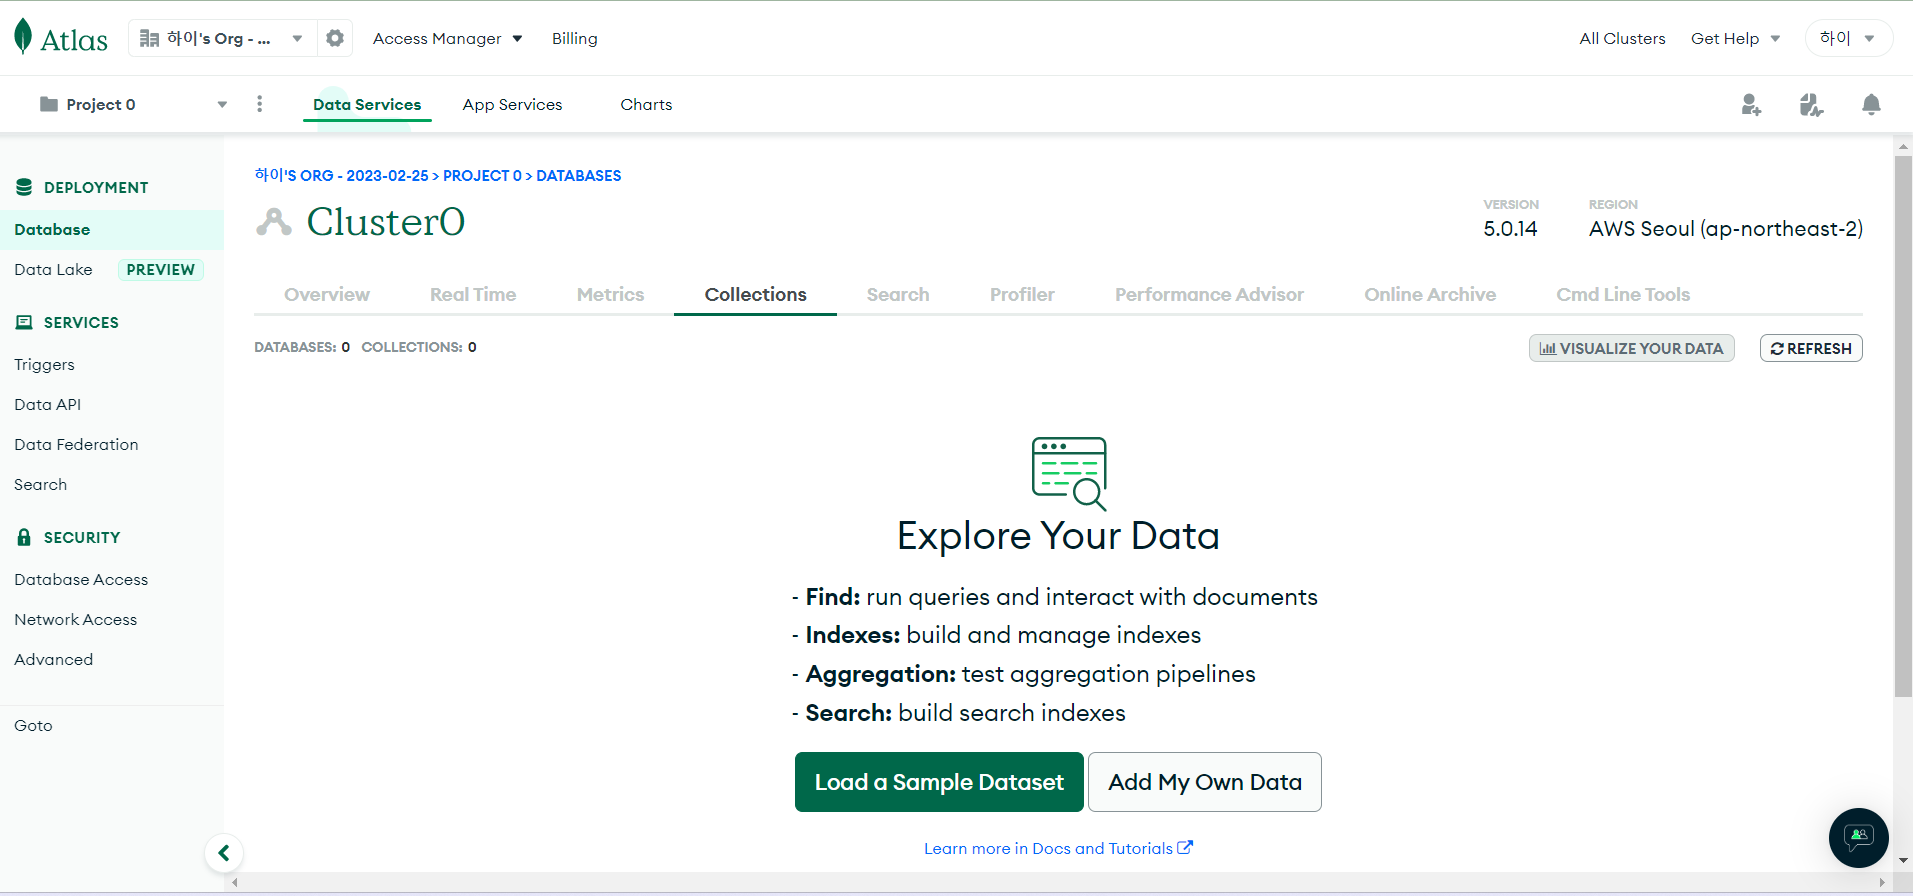
Task: Click the COLLECTIONS: 0 count text
Action: [419, 347]
